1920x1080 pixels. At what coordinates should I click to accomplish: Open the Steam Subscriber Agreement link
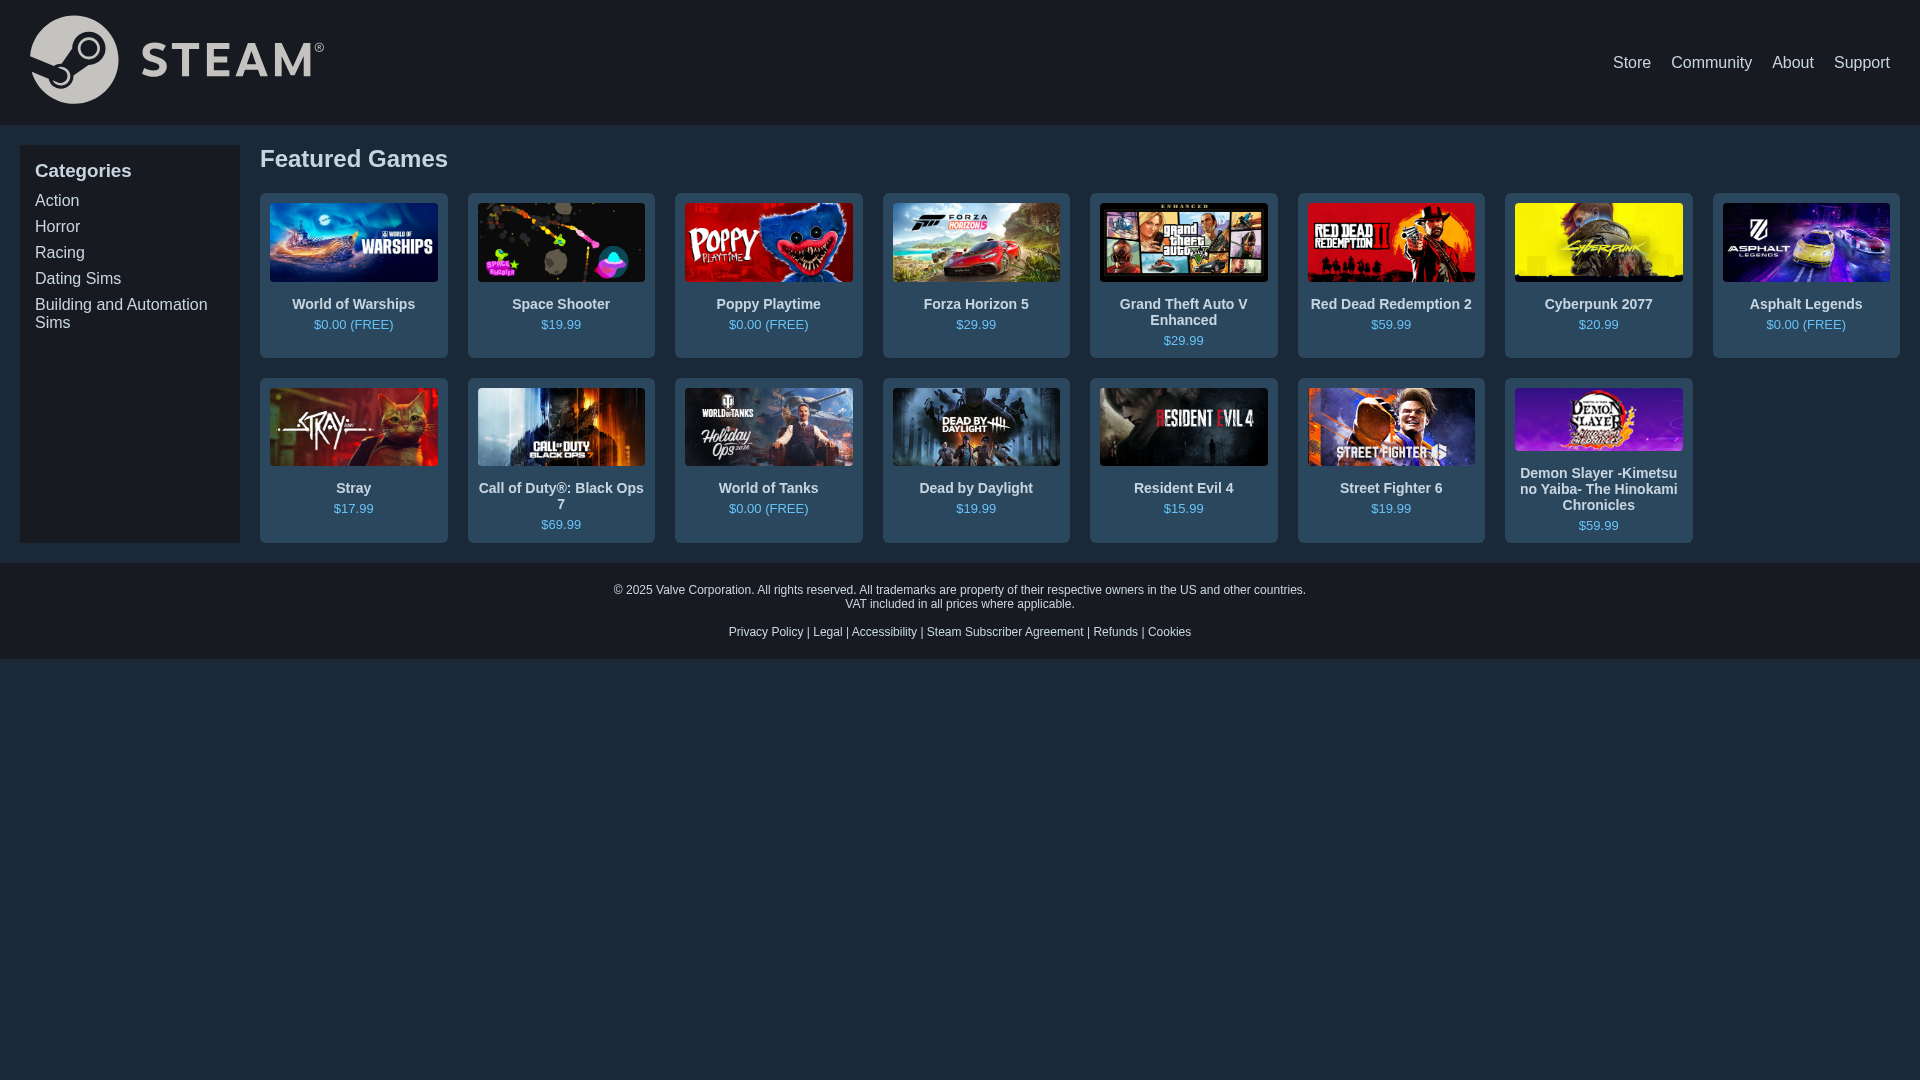(x=1004, y=632)
